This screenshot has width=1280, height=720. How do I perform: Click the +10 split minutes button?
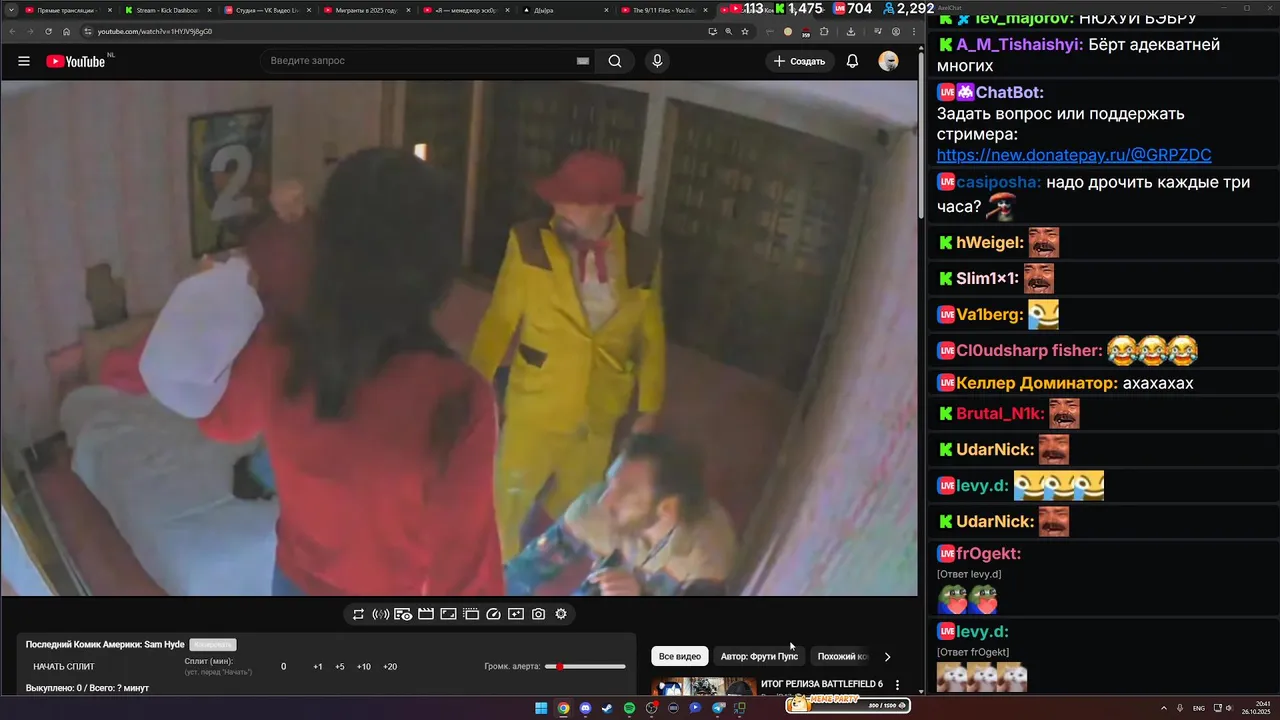click(364, 666)
